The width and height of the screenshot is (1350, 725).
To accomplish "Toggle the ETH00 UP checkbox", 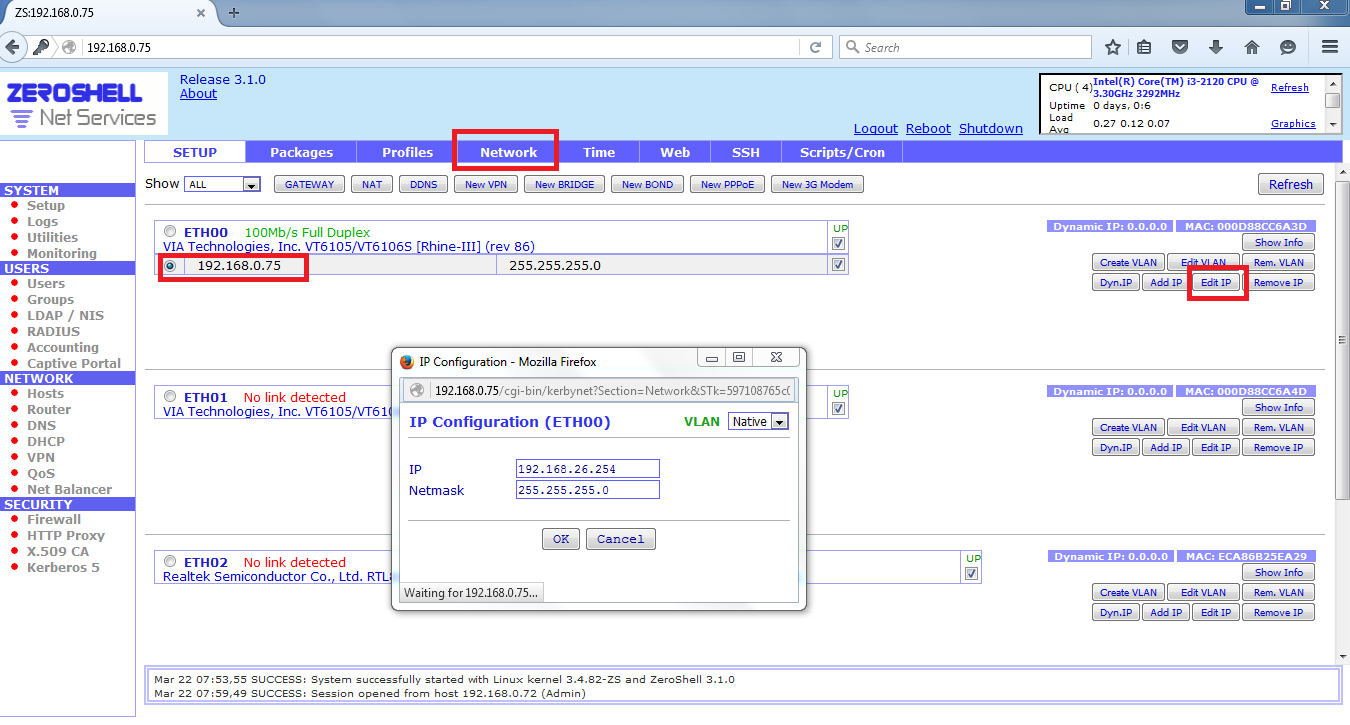I will [x=839, y=243].
